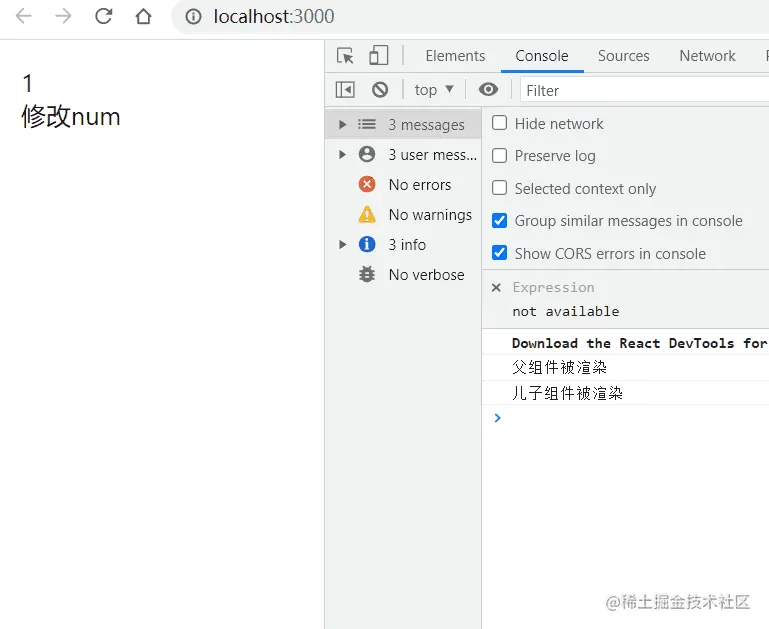
Task: Click the browser forward arrow
Action: [x=63, y=16]
